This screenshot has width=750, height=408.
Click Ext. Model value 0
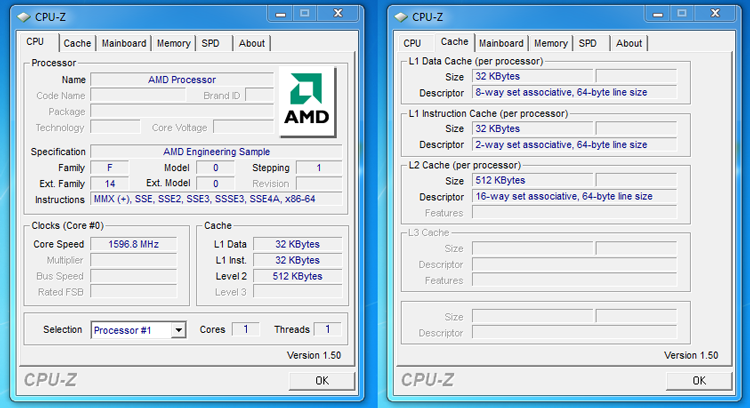click(x=216, y=184)
